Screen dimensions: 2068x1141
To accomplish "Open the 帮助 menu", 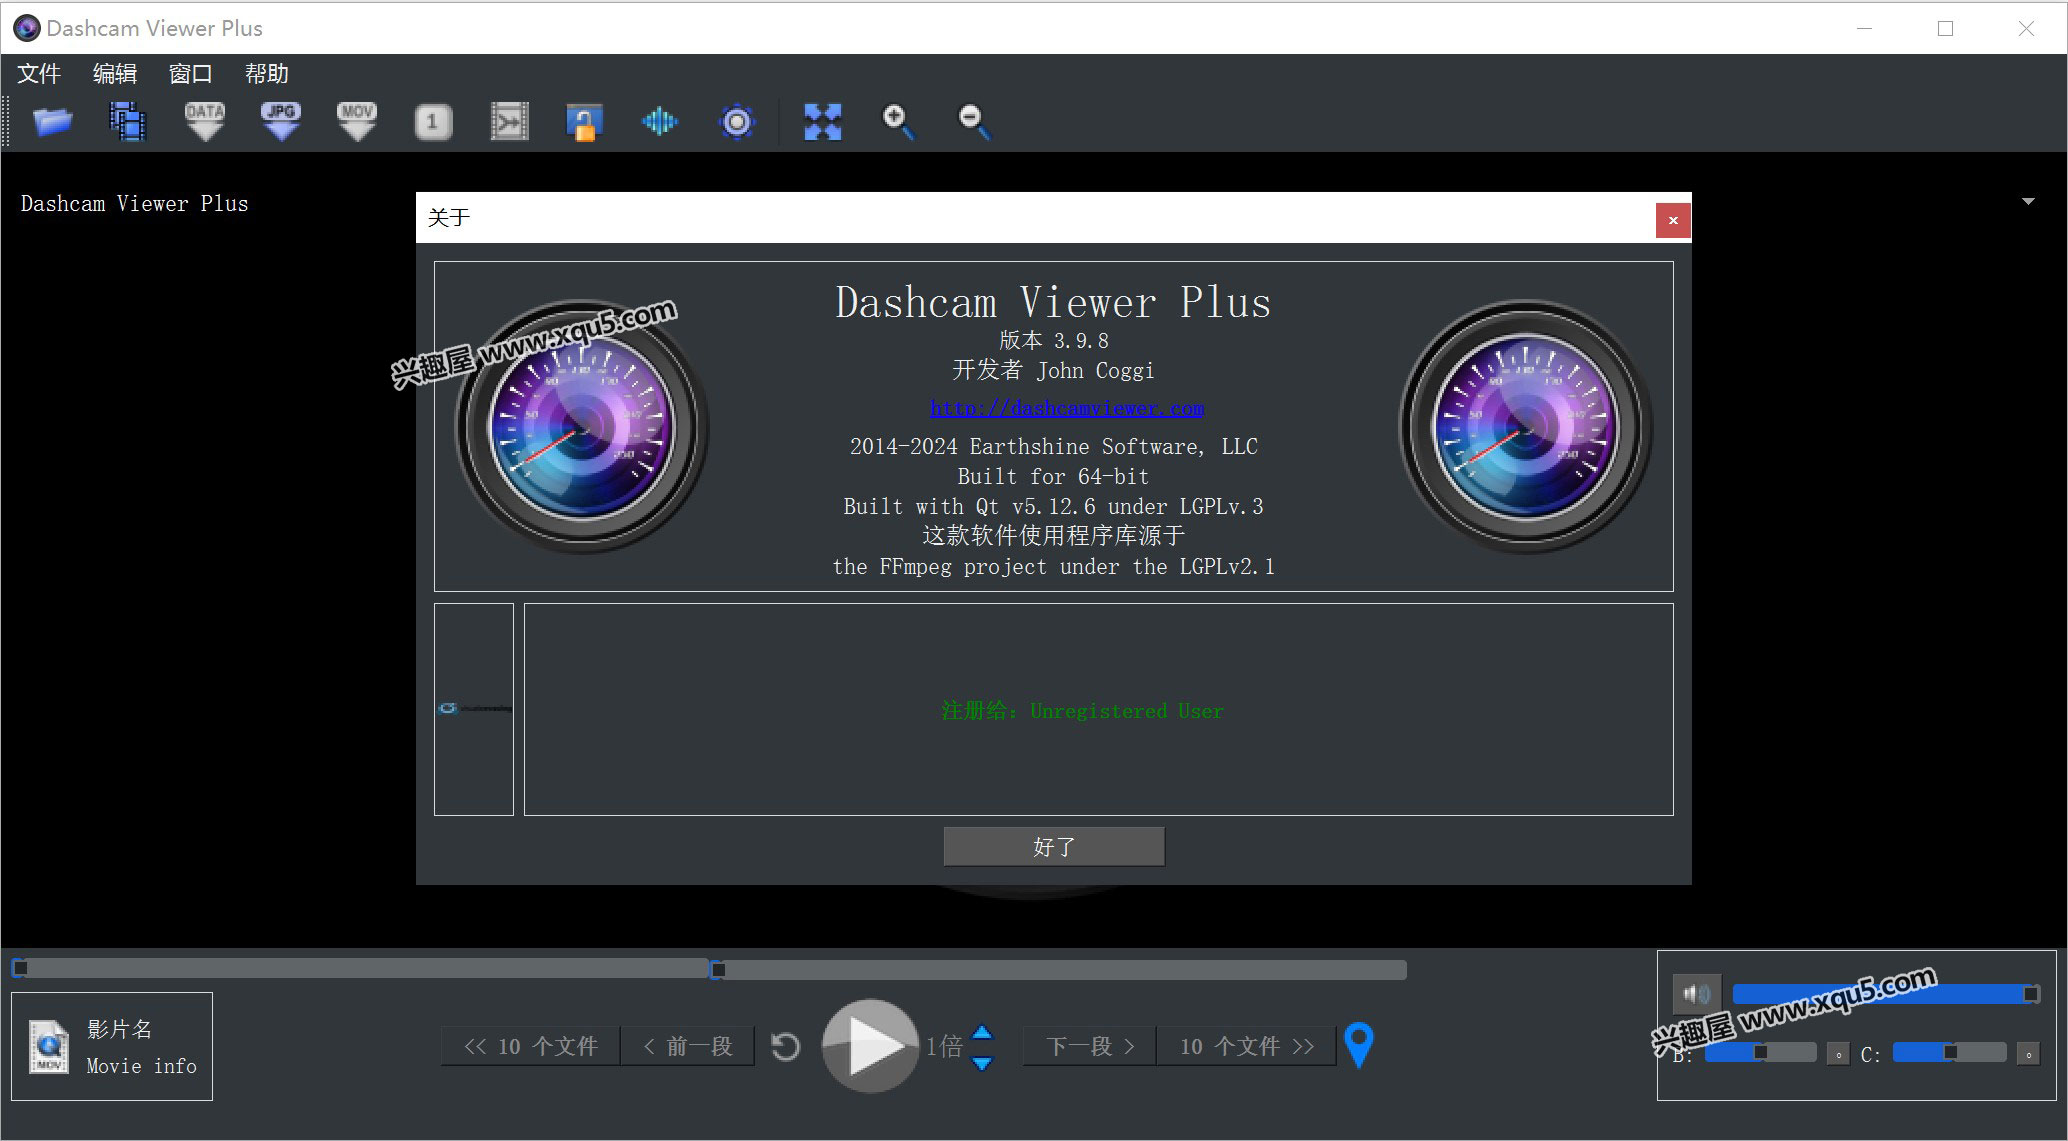I will [x=267, y=73].
